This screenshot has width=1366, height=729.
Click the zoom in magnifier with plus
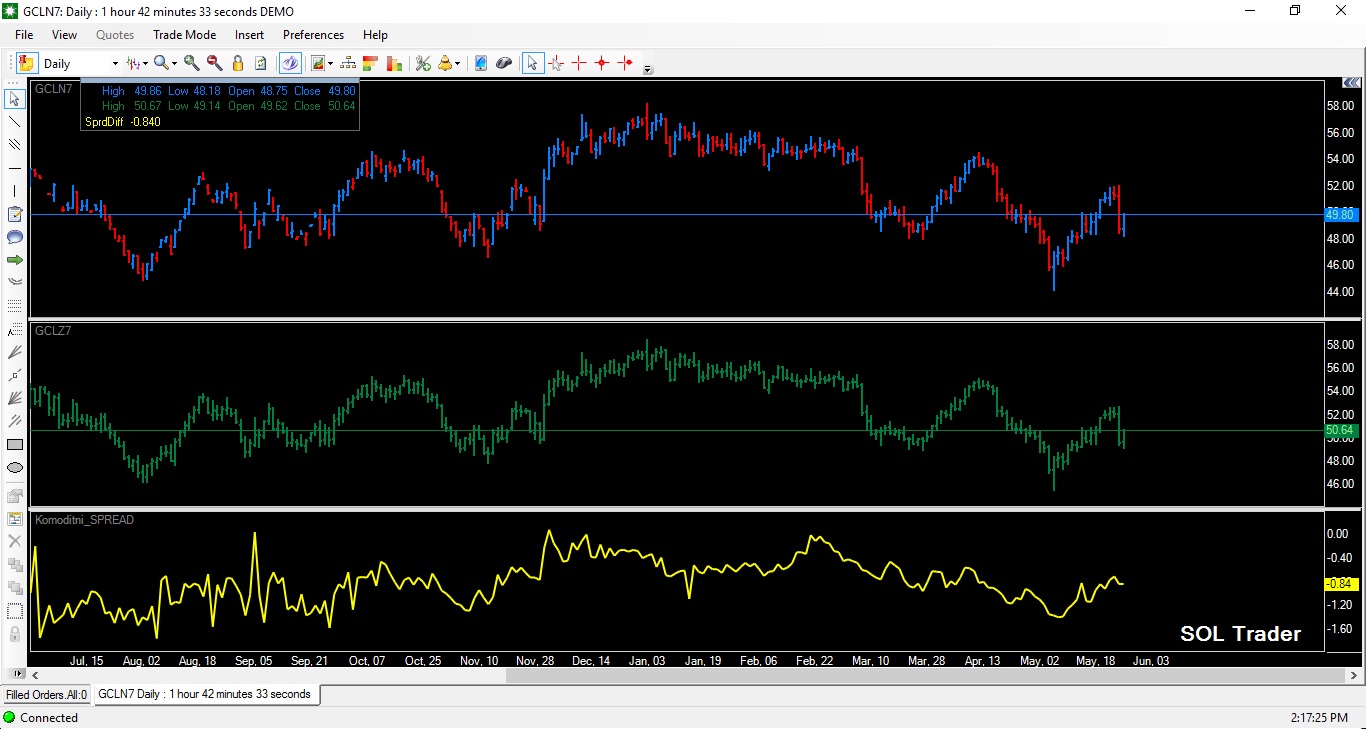191,63
